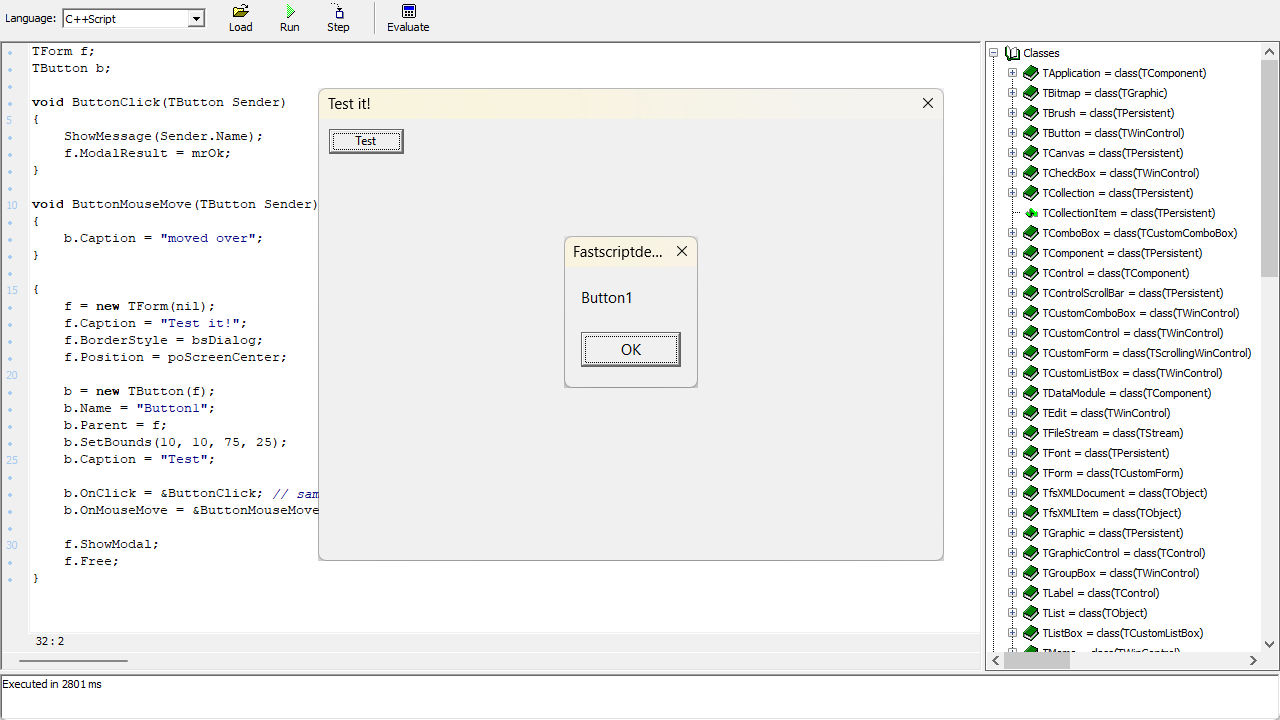Click the TForm class icon
Image resolution: width=1280 pixels, height=720 pixels.
click(x=1031, y=473)
